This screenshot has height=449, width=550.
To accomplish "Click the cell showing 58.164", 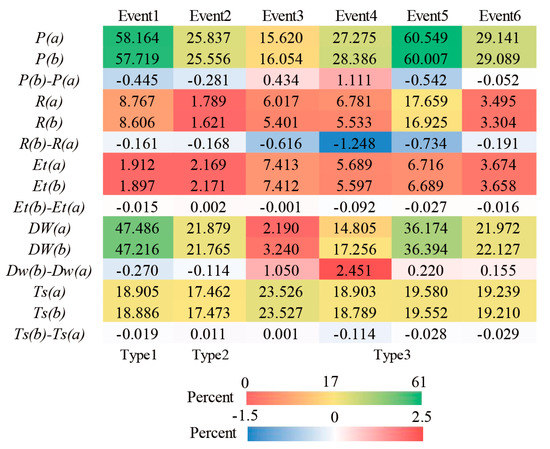I will point(138,37).
